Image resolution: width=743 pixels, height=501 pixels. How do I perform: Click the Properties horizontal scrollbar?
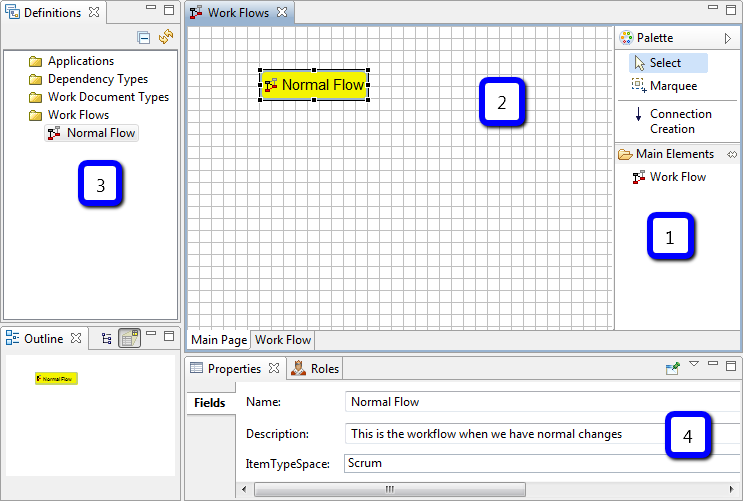point(390,490)
